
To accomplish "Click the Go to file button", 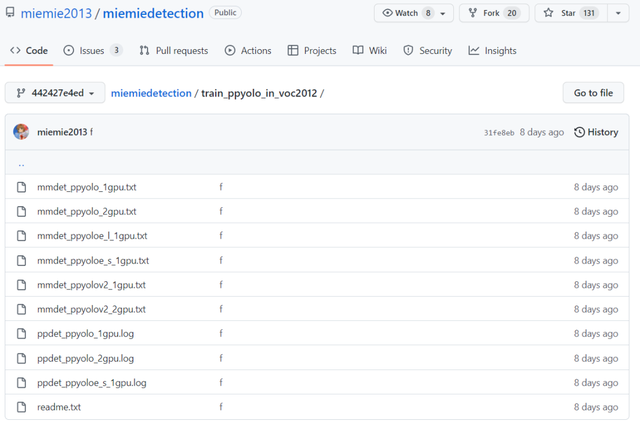I will [593, 93].
